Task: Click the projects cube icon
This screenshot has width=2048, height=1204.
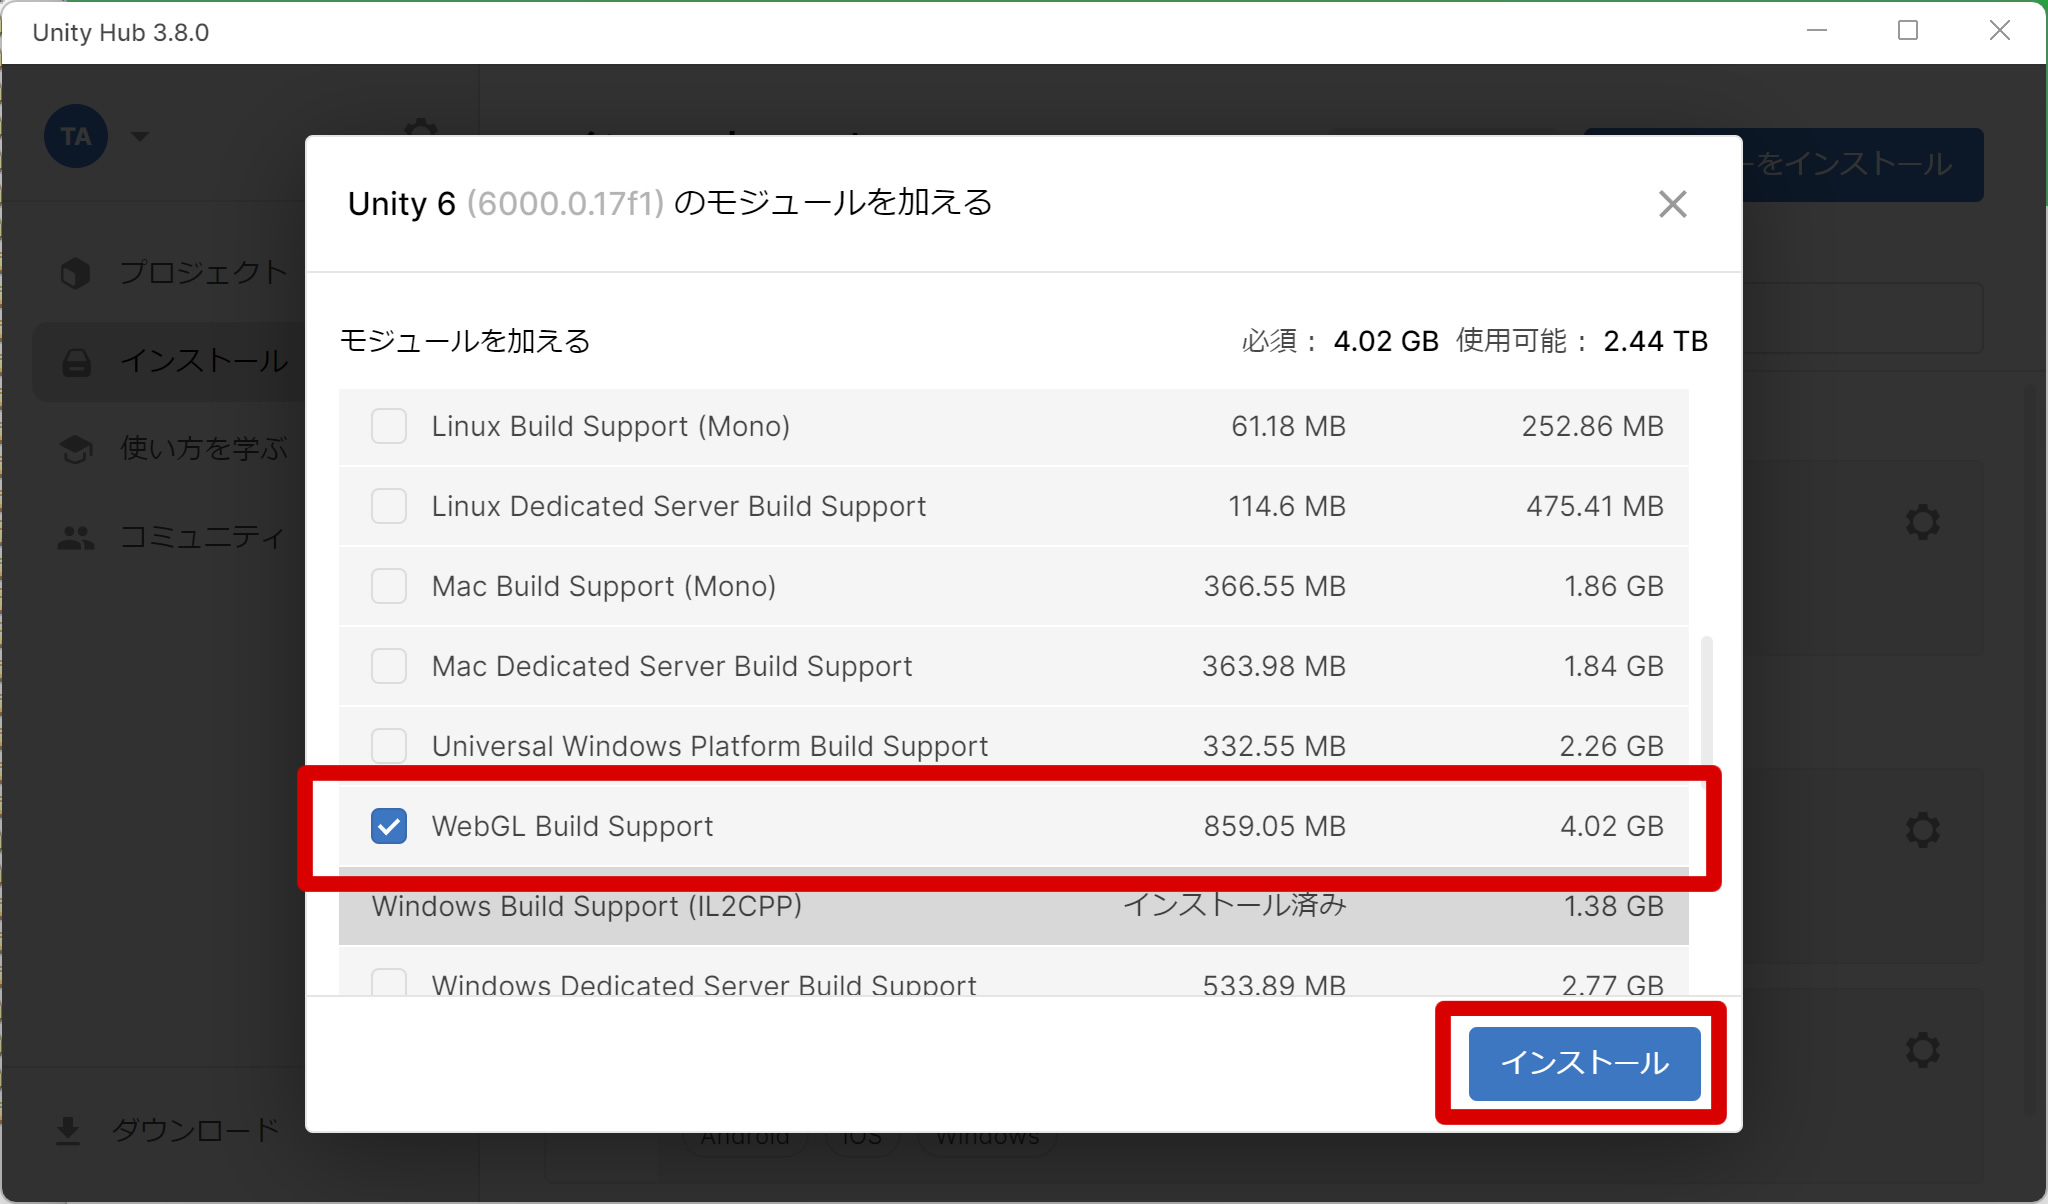Action: point(75,273)
